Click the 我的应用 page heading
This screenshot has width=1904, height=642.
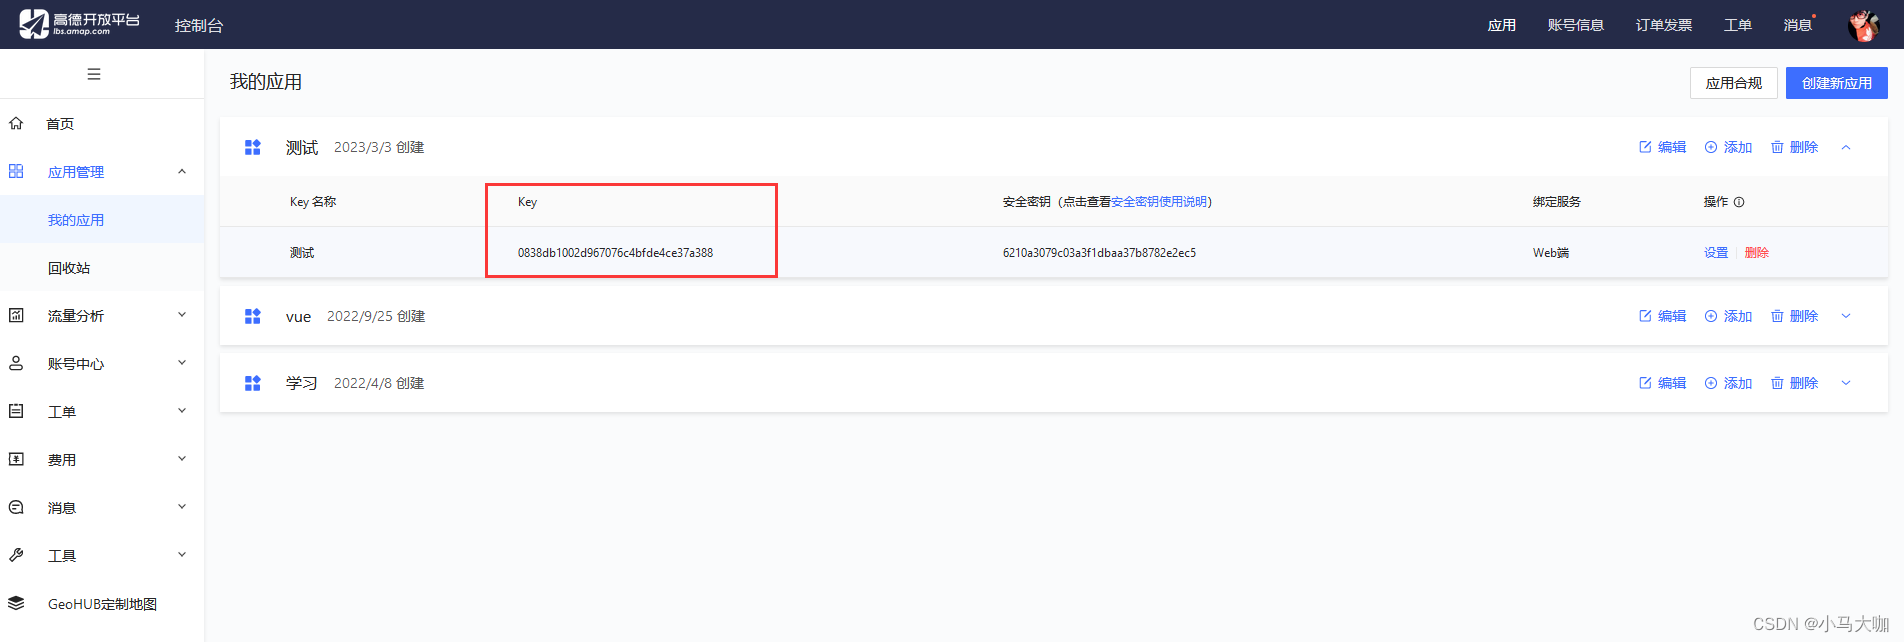pyautogui.click(x=266, y=82)
